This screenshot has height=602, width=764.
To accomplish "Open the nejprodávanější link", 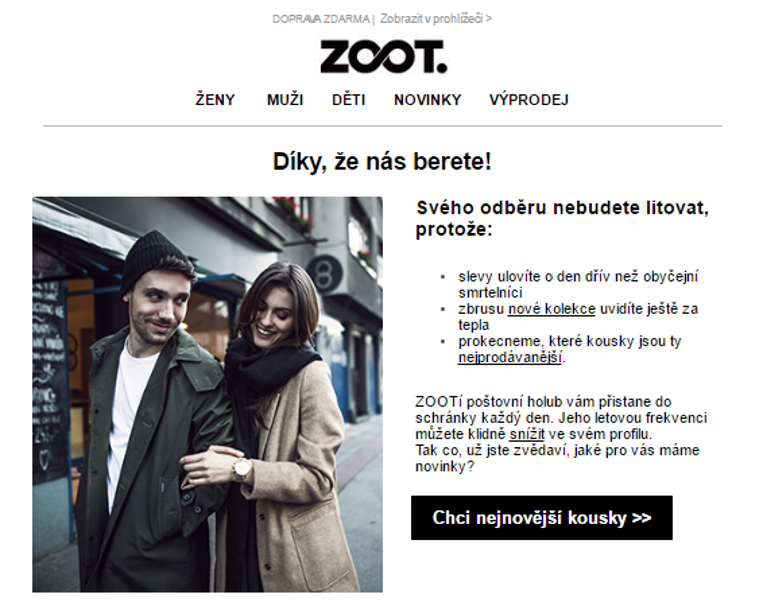I will pyautogui.click(x=510, y=357).
